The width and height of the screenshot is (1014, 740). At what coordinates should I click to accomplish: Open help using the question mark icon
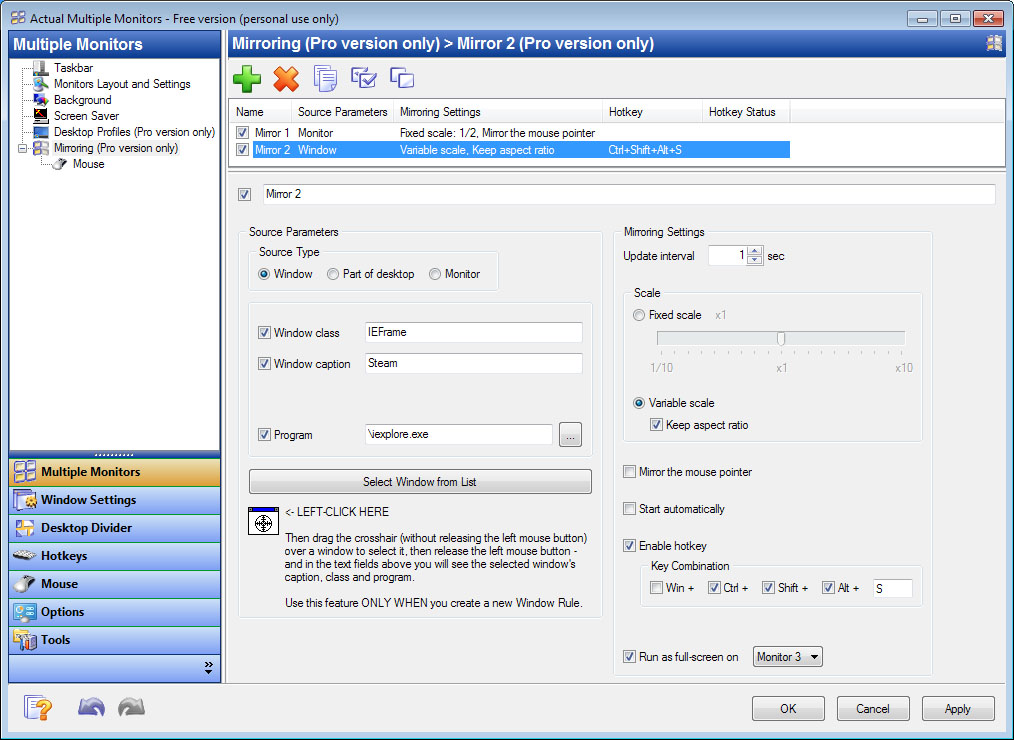[36, 707]
